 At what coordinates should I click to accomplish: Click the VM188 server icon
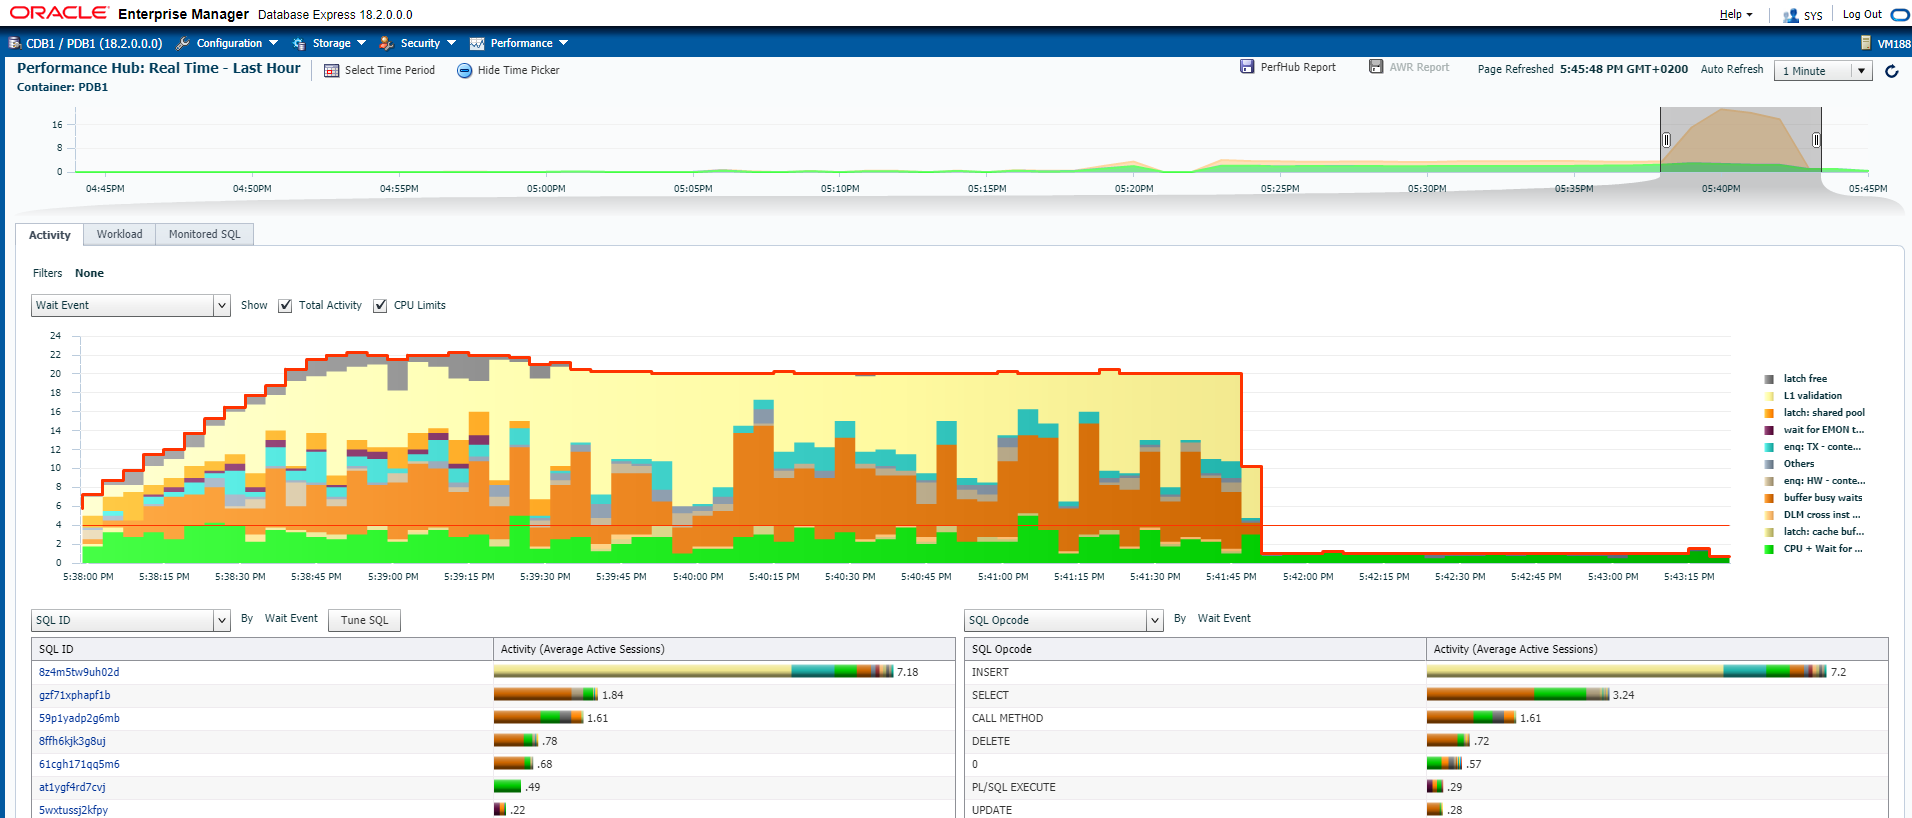1866,43
